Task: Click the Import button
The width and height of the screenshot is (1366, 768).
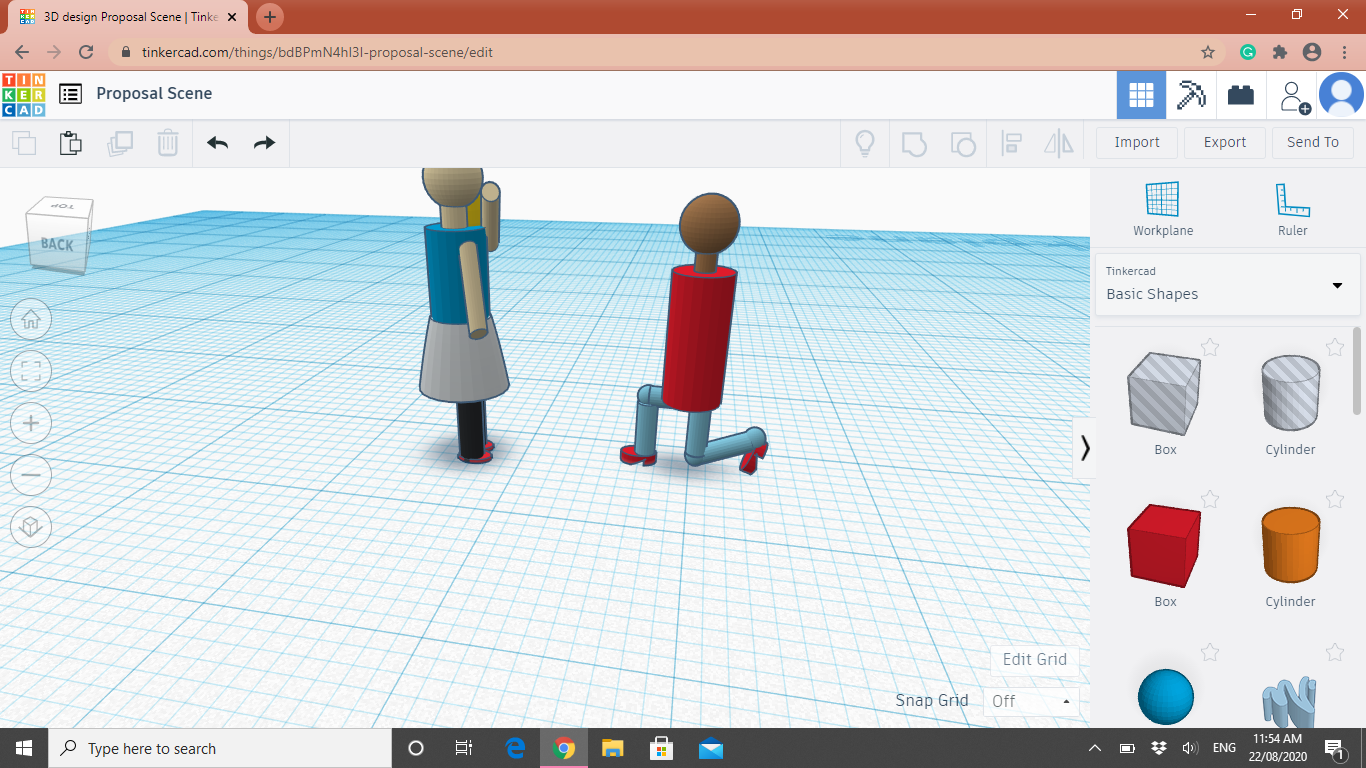Action: [1137, 142]
